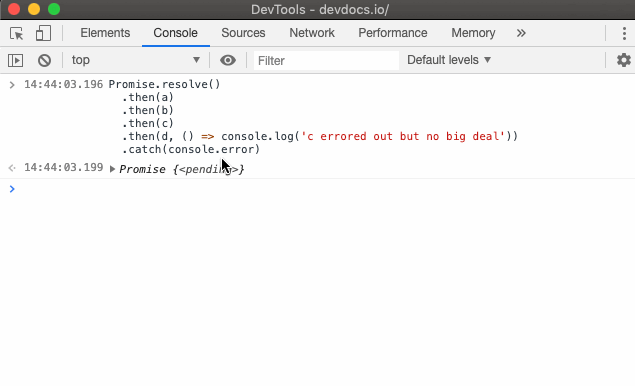635x386 pixels.
Task: Toggle the device toolbar icon
Action: [x=43, y=33]
